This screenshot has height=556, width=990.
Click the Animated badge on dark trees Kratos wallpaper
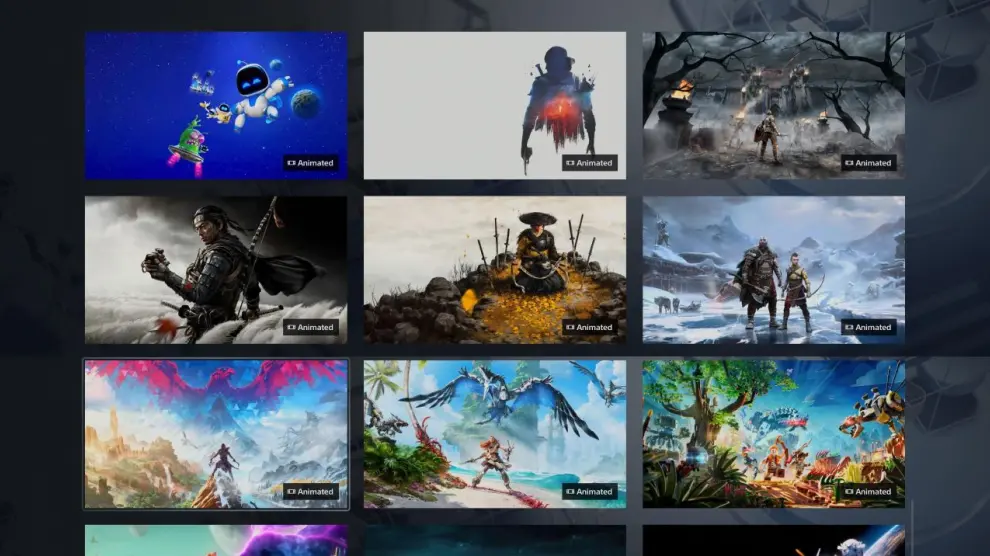pyautogui.click(x=869, y=163)
